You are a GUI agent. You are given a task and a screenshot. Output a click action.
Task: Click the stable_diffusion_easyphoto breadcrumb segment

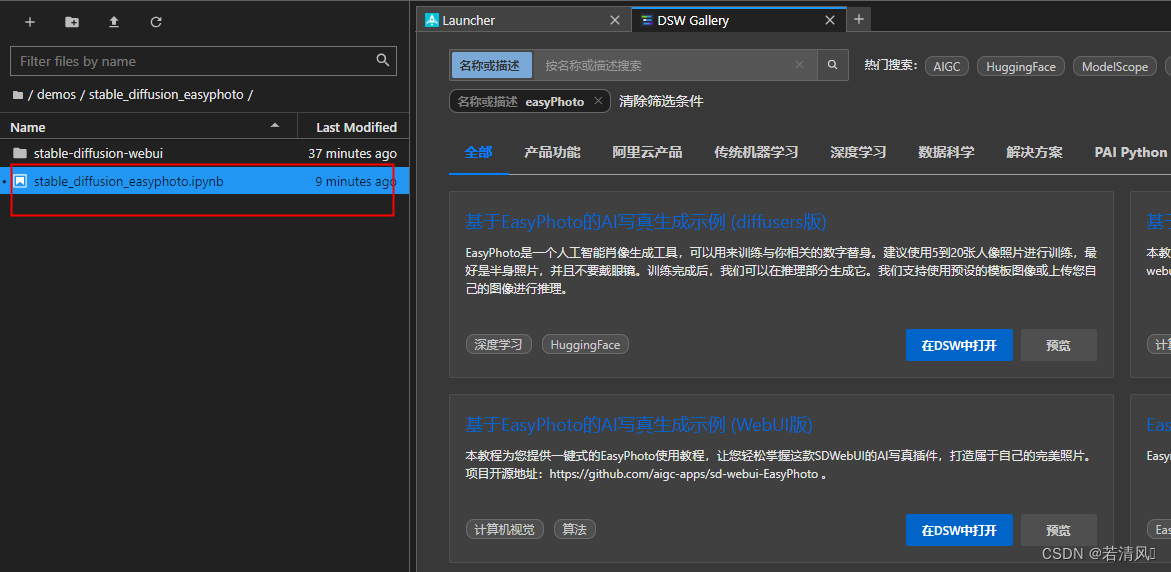[x=167, y=95]
